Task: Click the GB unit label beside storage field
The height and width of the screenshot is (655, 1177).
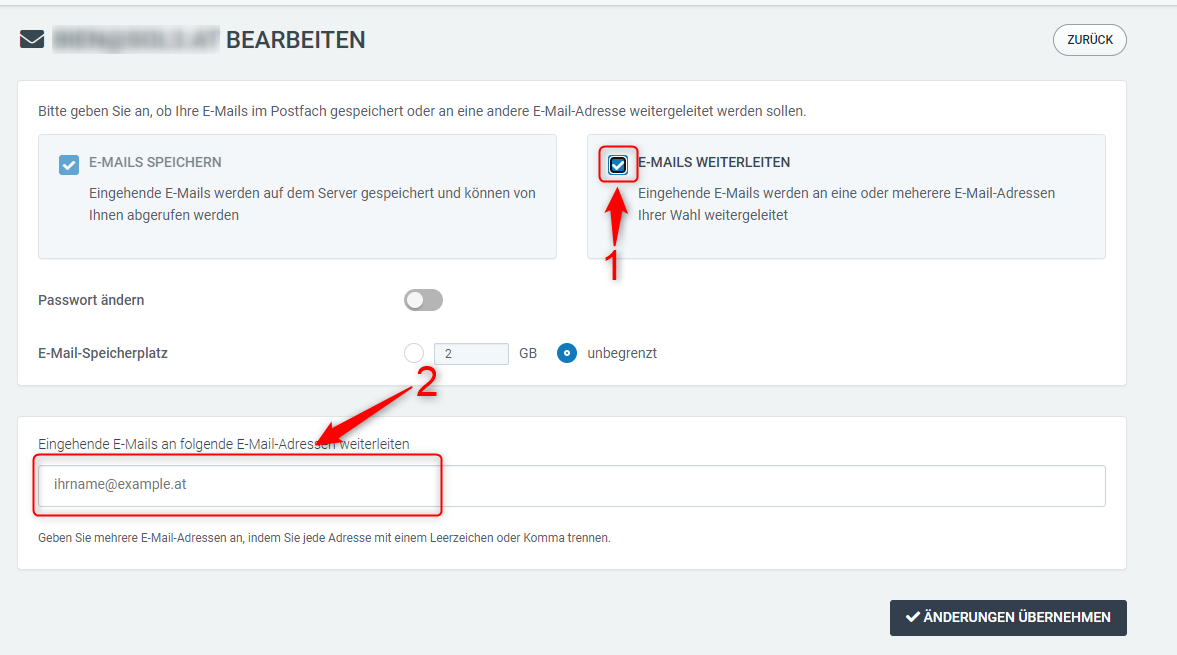Action: coord(528,353)
